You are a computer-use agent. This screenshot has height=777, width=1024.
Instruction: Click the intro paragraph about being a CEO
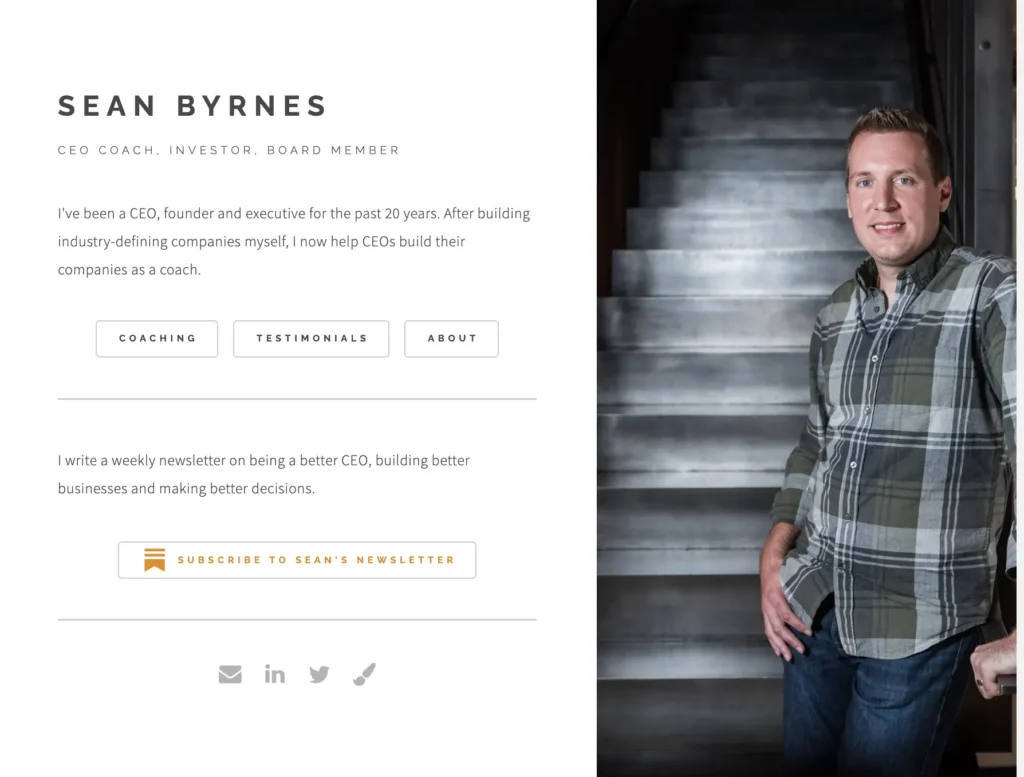294,241
